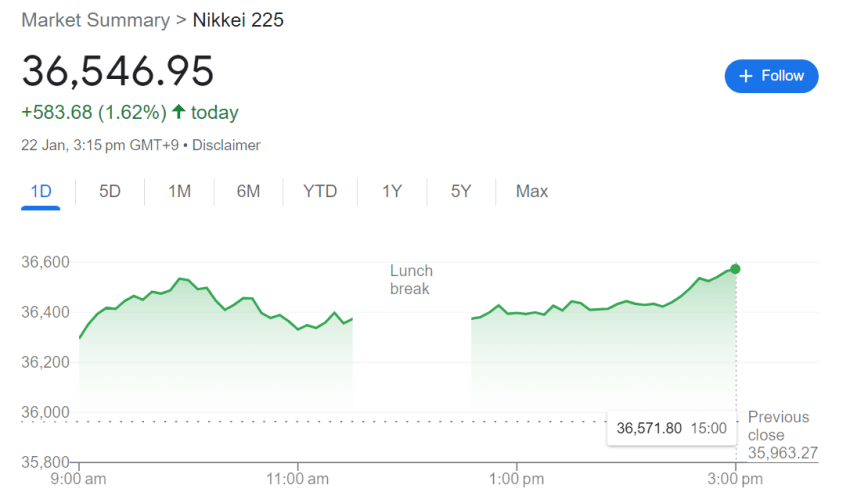The image size is (850, 503).
Task: Click the Previous close 35,963.27 label
Action: (x=782, y=435)
